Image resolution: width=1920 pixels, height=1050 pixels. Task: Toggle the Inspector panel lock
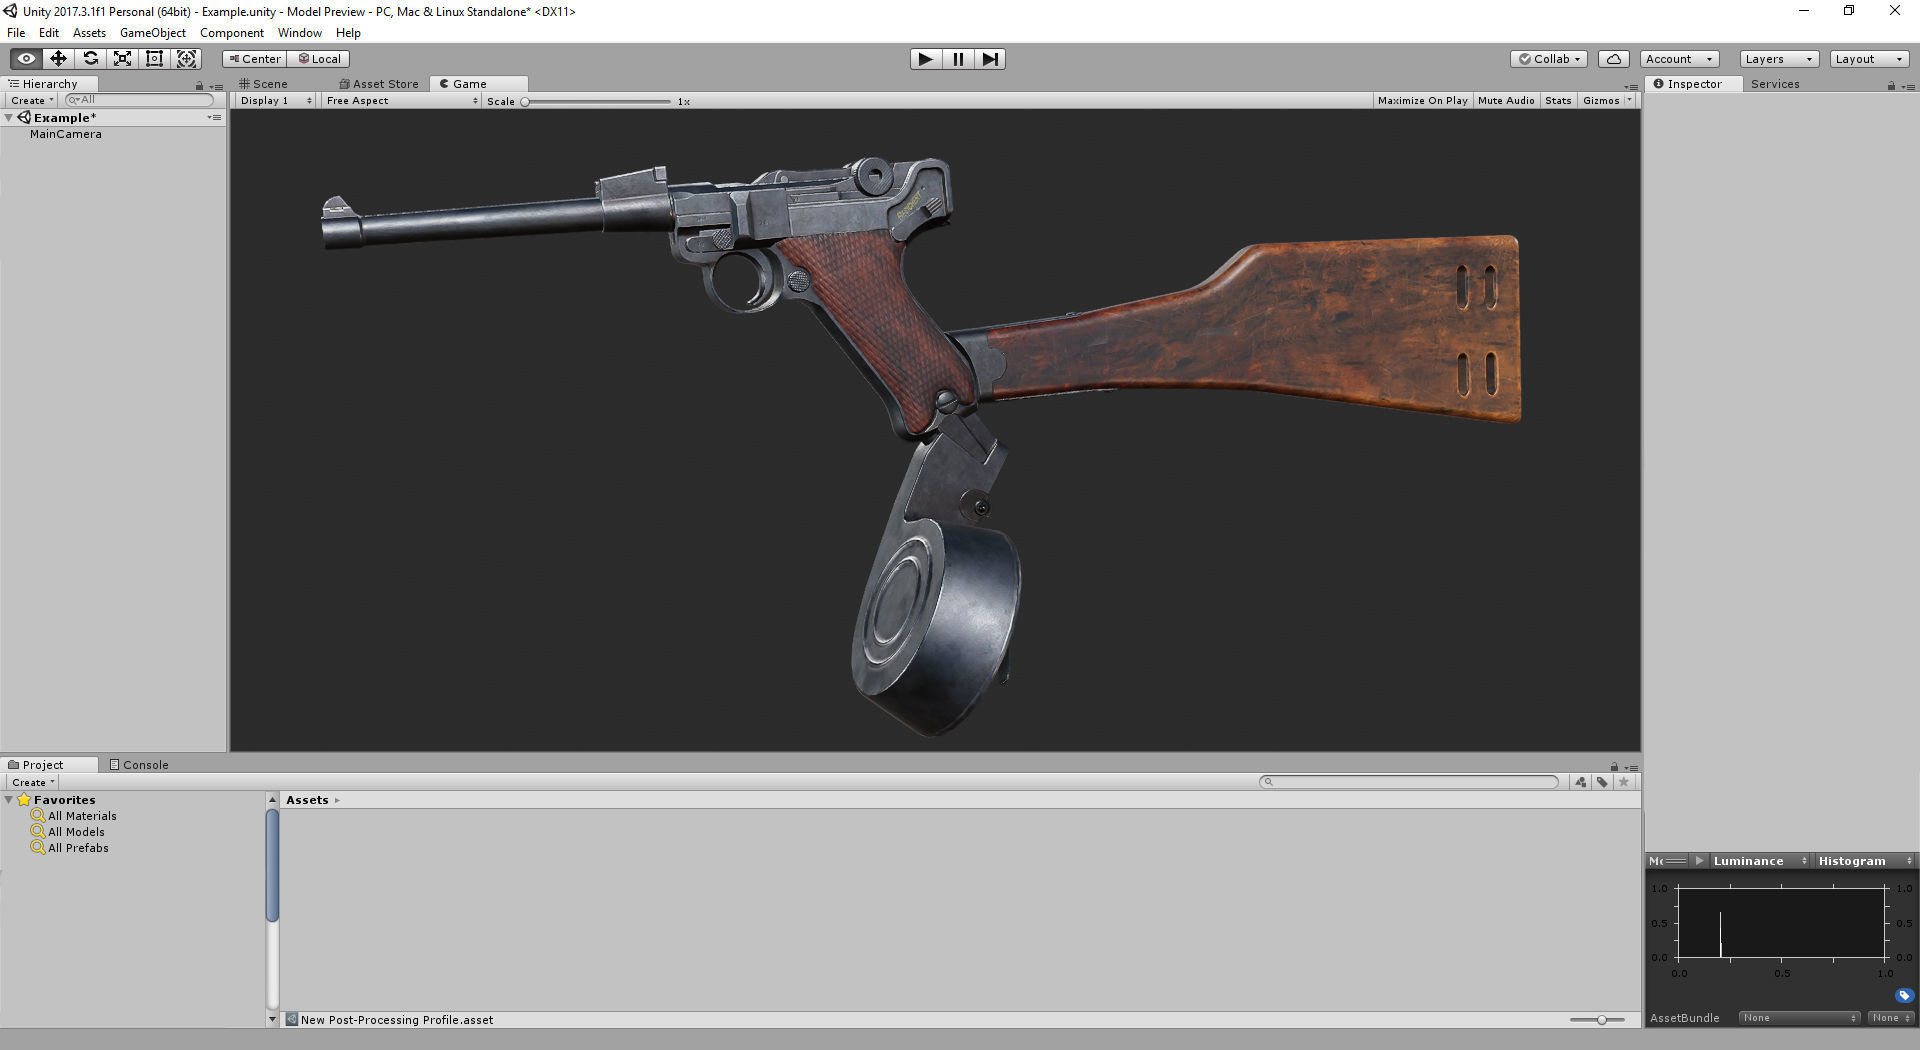(x=1891, y=86)
